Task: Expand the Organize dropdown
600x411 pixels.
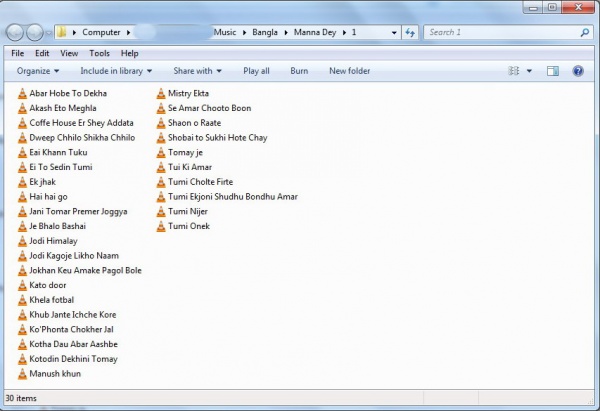Action: (38, 71)
